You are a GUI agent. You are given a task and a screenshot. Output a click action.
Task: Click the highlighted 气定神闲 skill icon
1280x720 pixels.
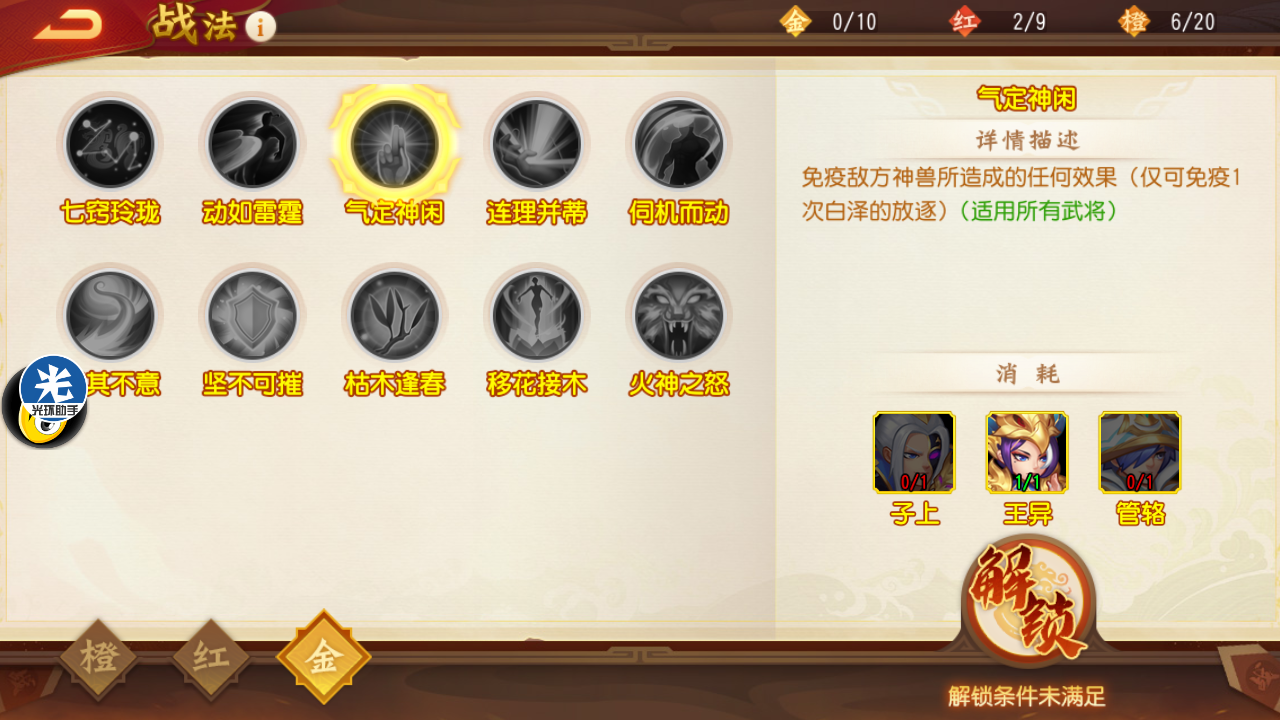pos(394,143)
